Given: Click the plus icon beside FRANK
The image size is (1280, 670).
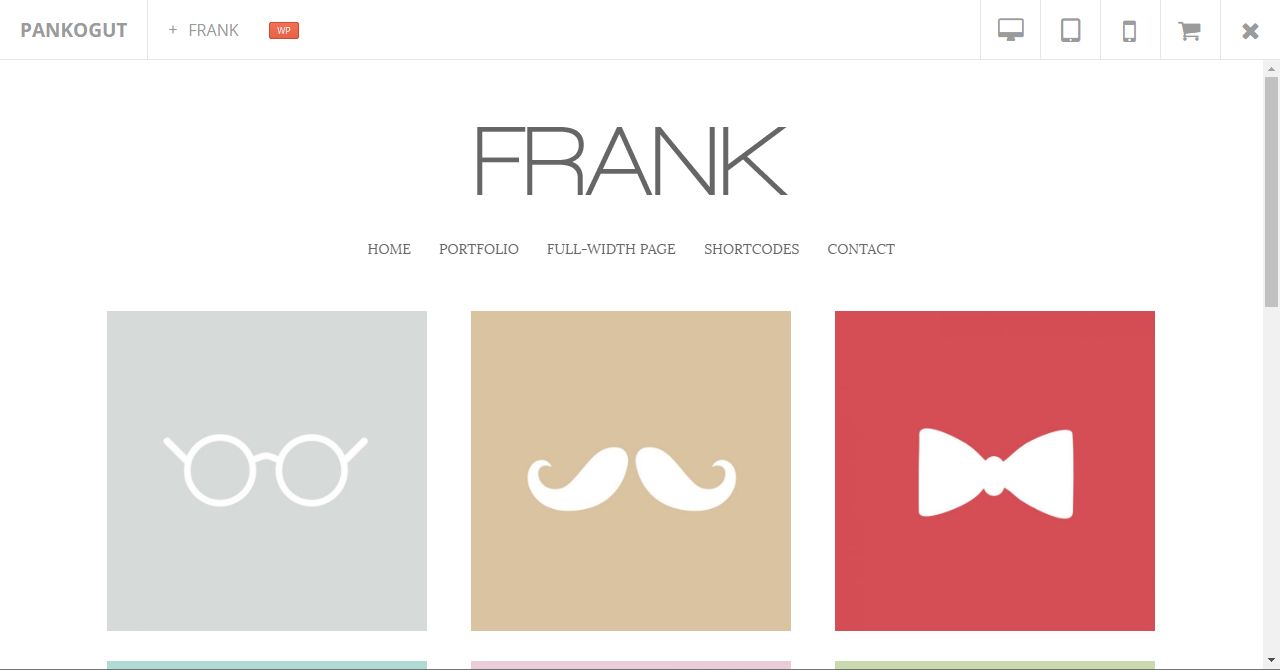Looking at the screenshot, I should [x=173, y=30].
